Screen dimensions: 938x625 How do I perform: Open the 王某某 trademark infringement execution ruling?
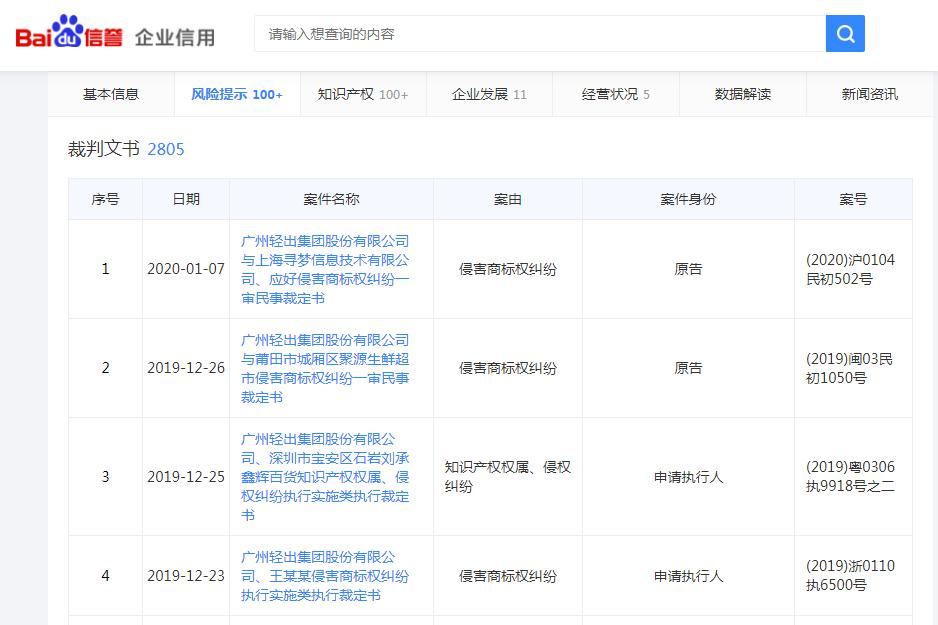(330, 576)
